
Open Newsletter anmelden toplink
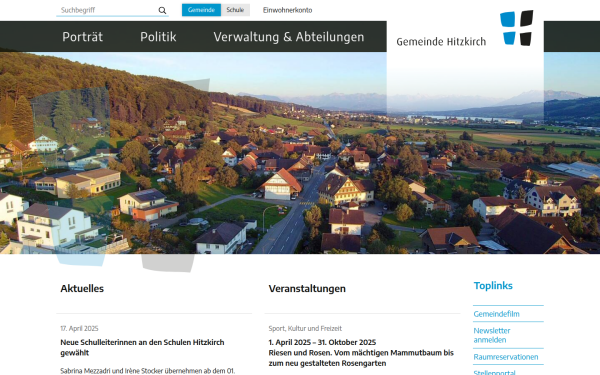click(492, 335)
